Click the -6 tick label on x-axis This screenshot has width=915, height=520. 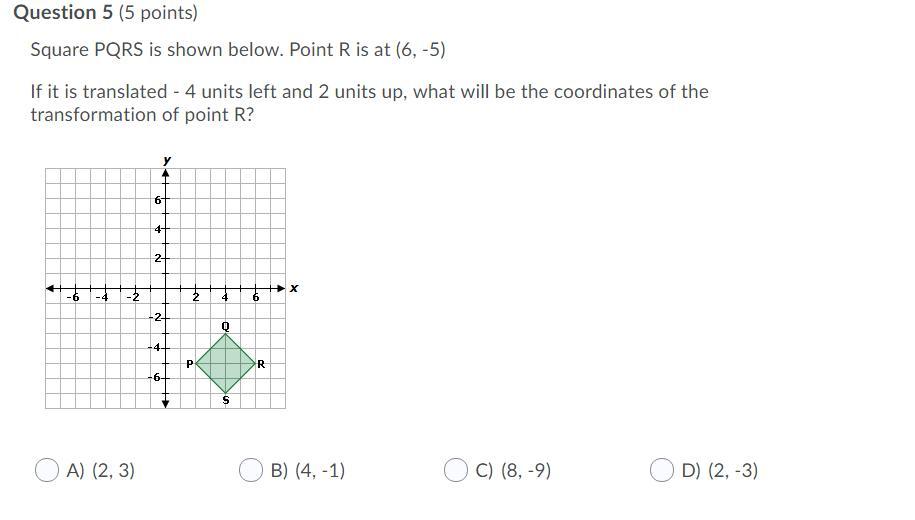tap(73, 298)
